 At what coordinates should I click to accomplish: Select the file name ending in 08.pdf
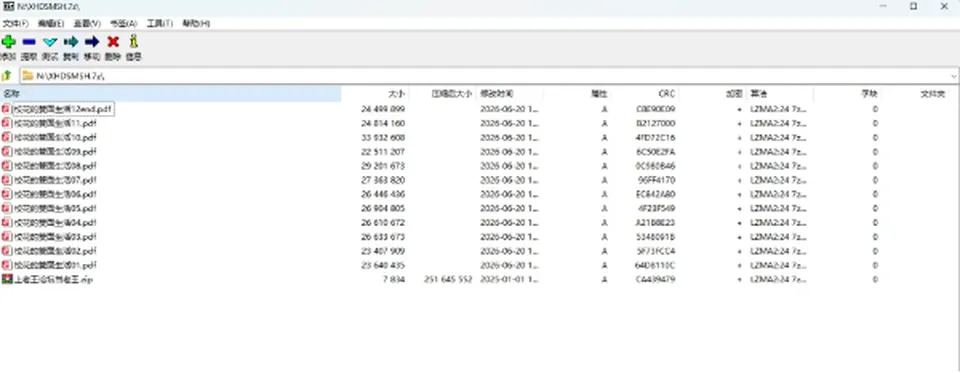pyautogui.click(x=55, y=166)
